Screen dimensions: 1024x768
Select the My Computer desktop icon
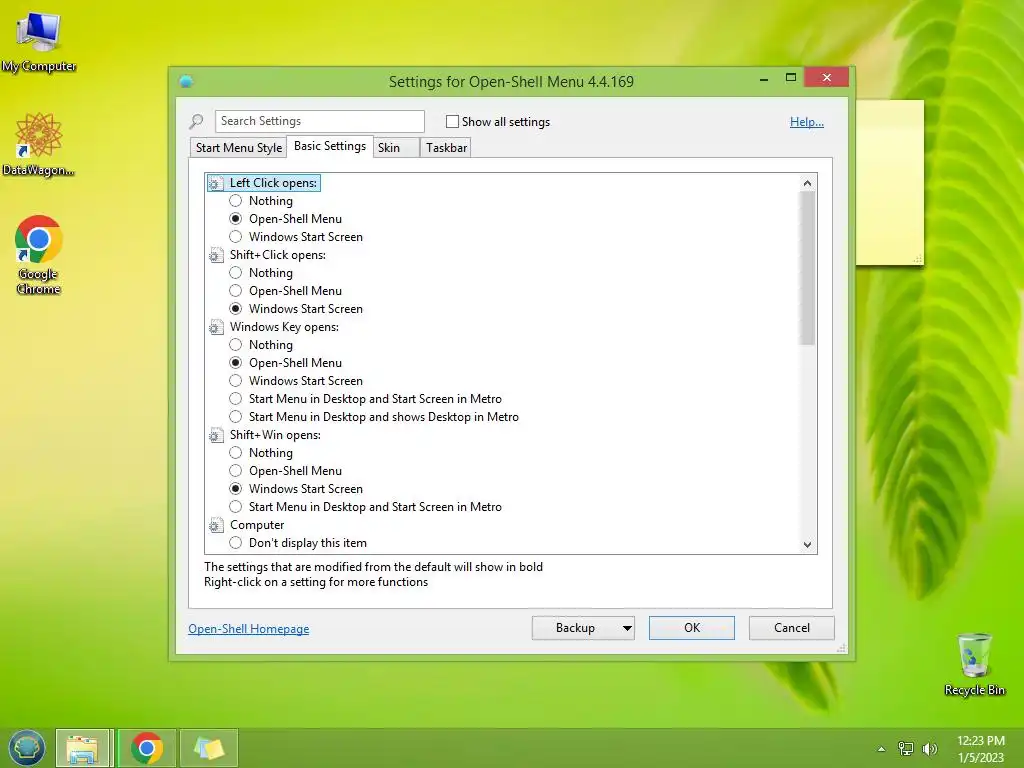(x=39, y=42)
